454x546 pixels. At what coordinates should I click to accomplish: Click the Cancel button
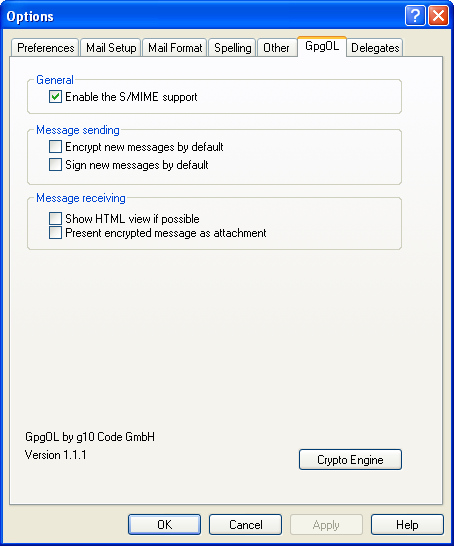point(245,524)
